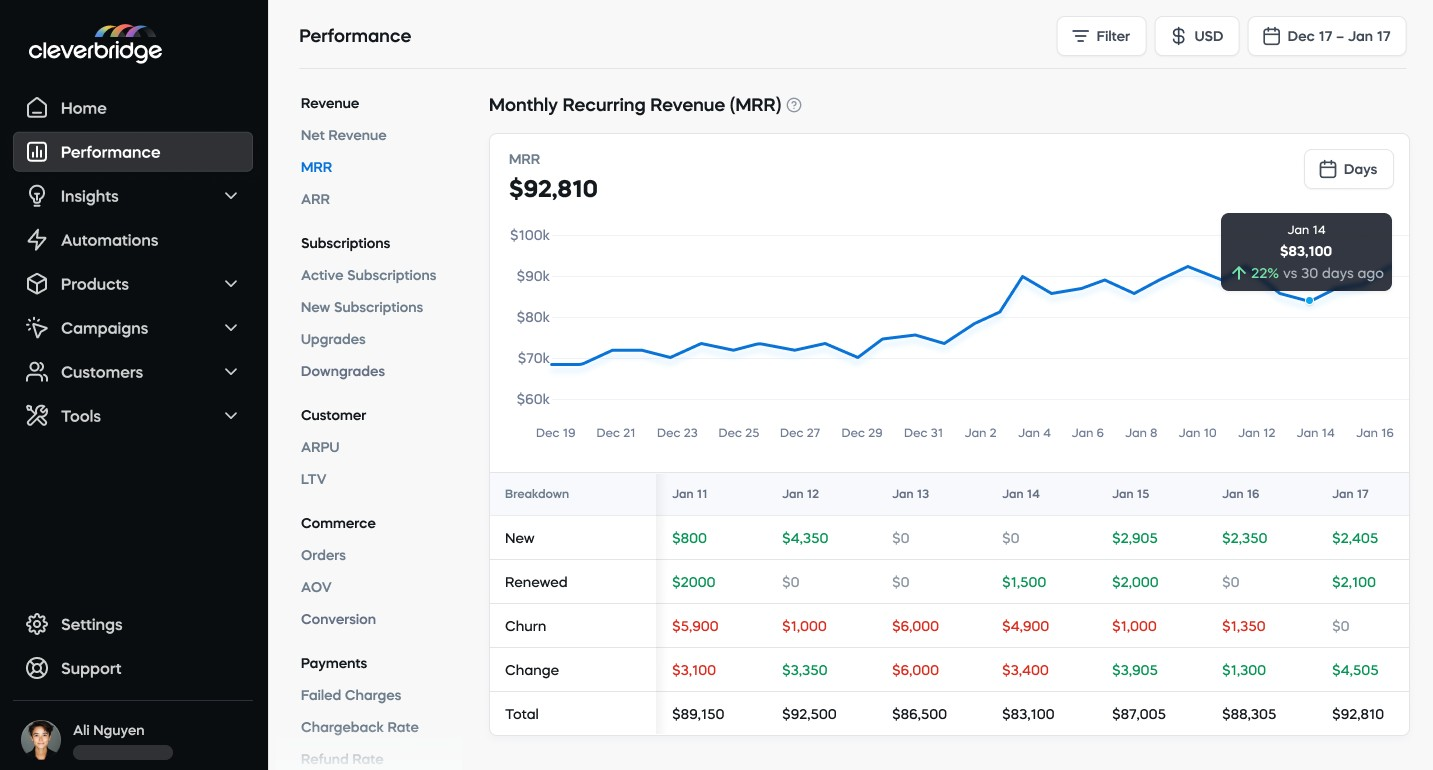Click the USD currency icon button
1433x770 pixels.
point(1178,36)
